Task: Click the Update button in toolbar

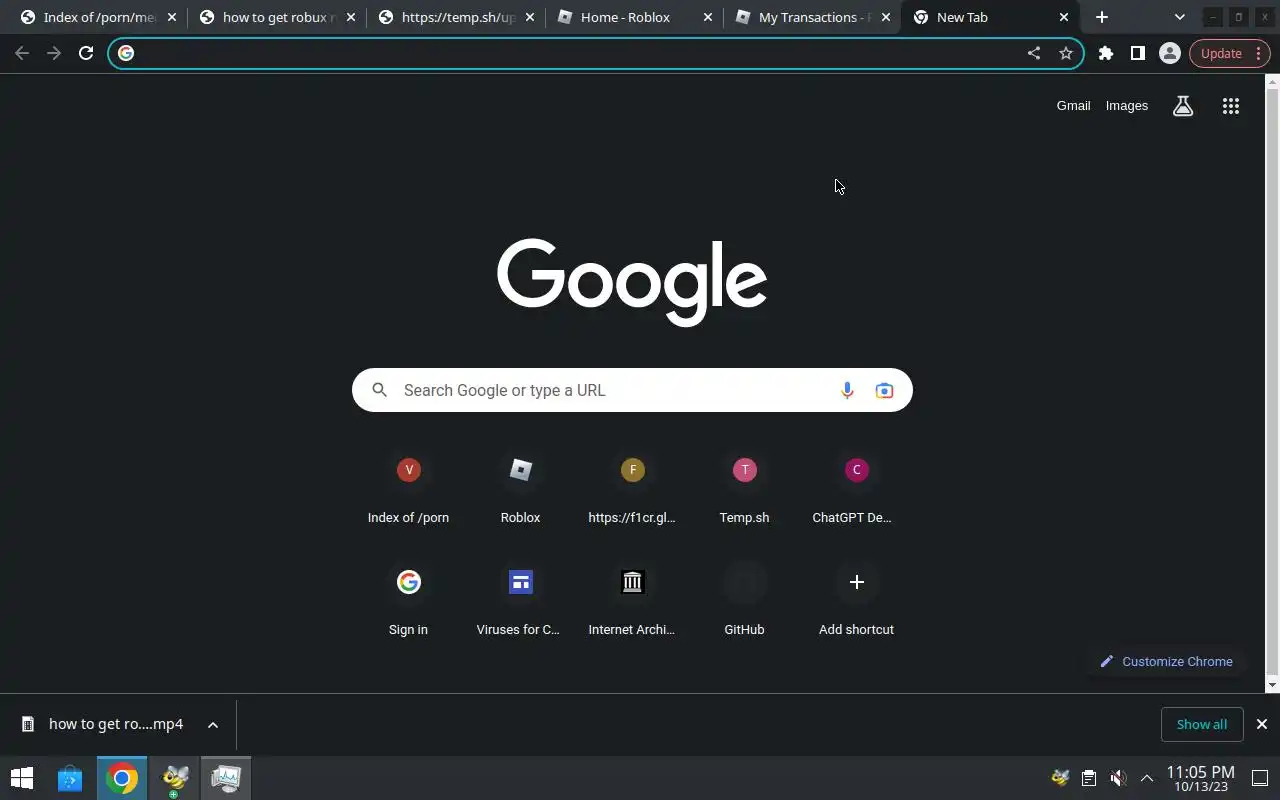Action: [x=1221, y=53]
